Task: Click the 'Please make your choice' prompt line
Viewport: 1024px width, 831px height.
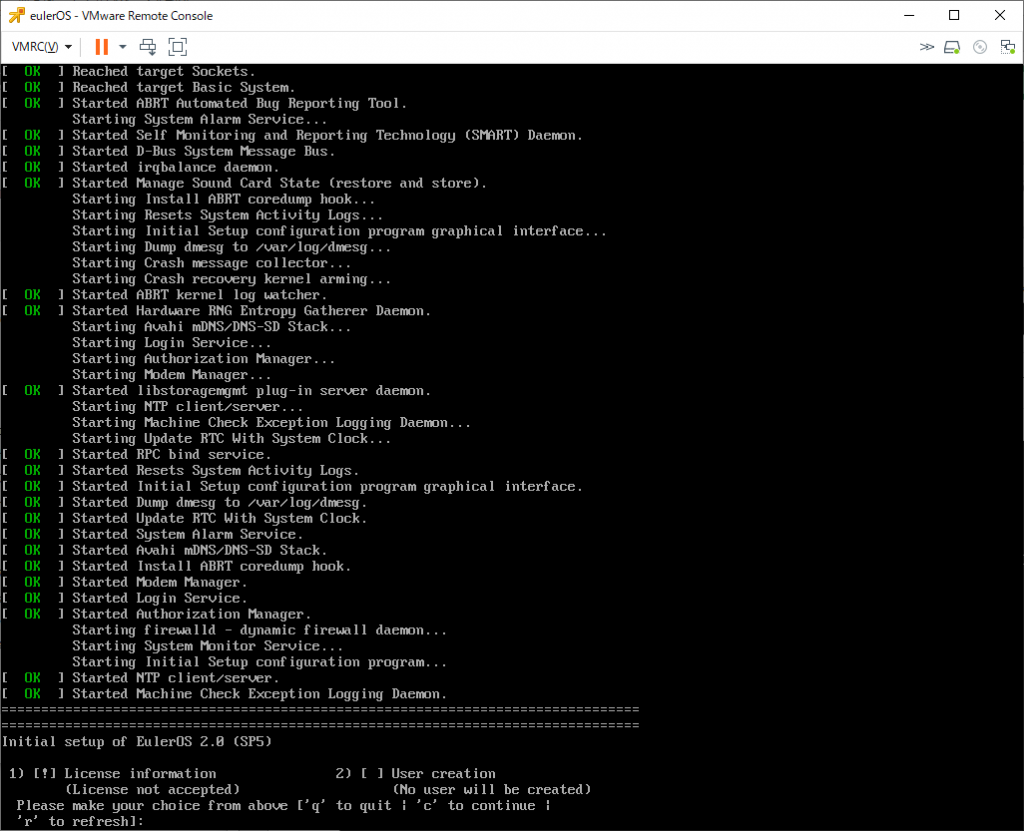Action: tap(283, 806)
